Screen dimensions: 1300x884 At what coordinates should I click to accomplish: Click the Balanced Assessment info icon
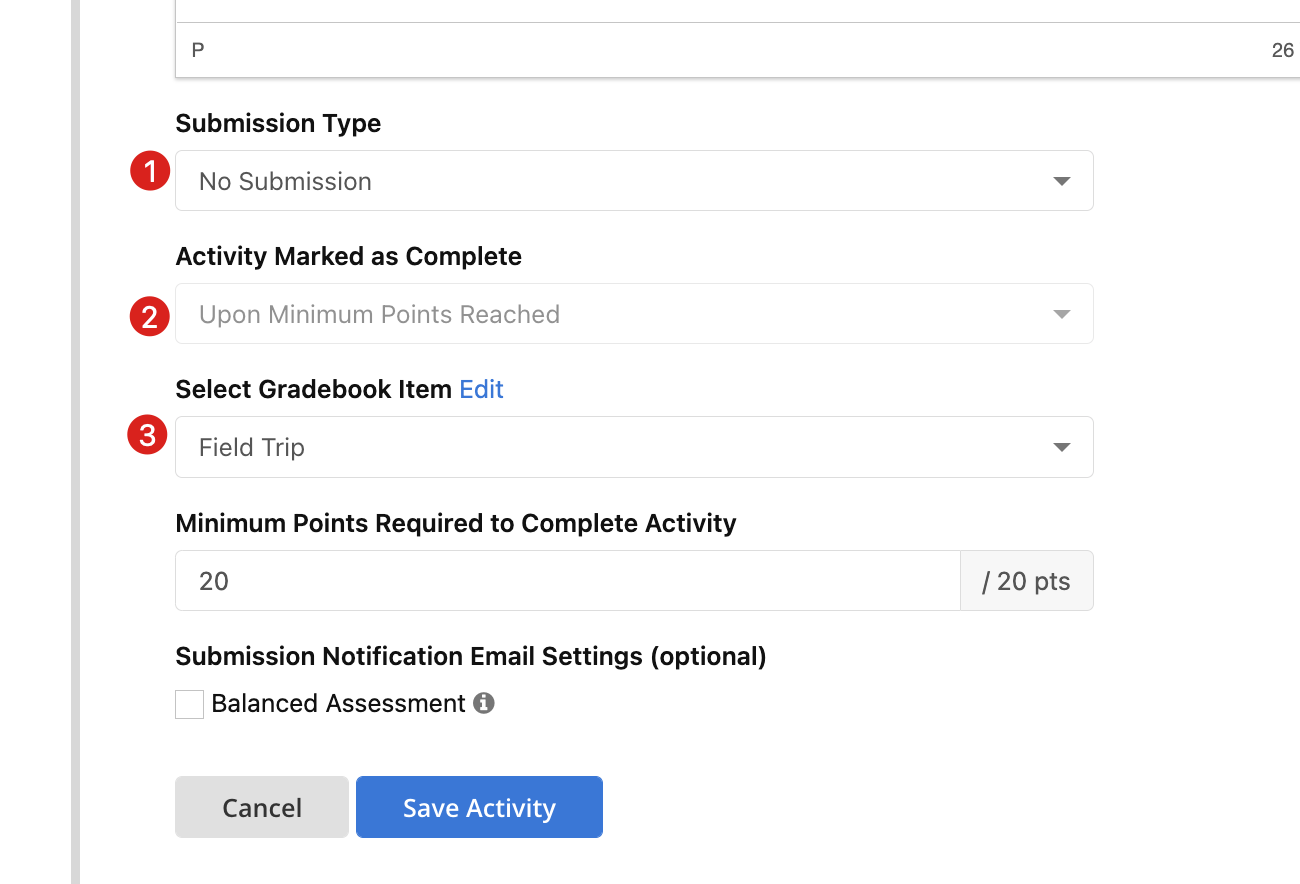coord(484,703)
